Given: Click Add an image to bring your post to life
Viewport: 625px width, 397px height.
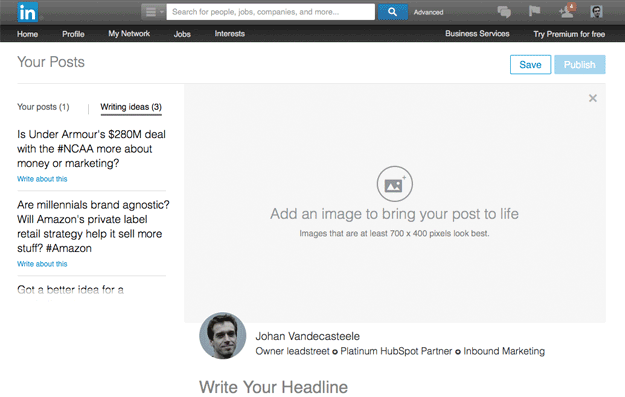Looking at the screenshot, I should [394, 214].
